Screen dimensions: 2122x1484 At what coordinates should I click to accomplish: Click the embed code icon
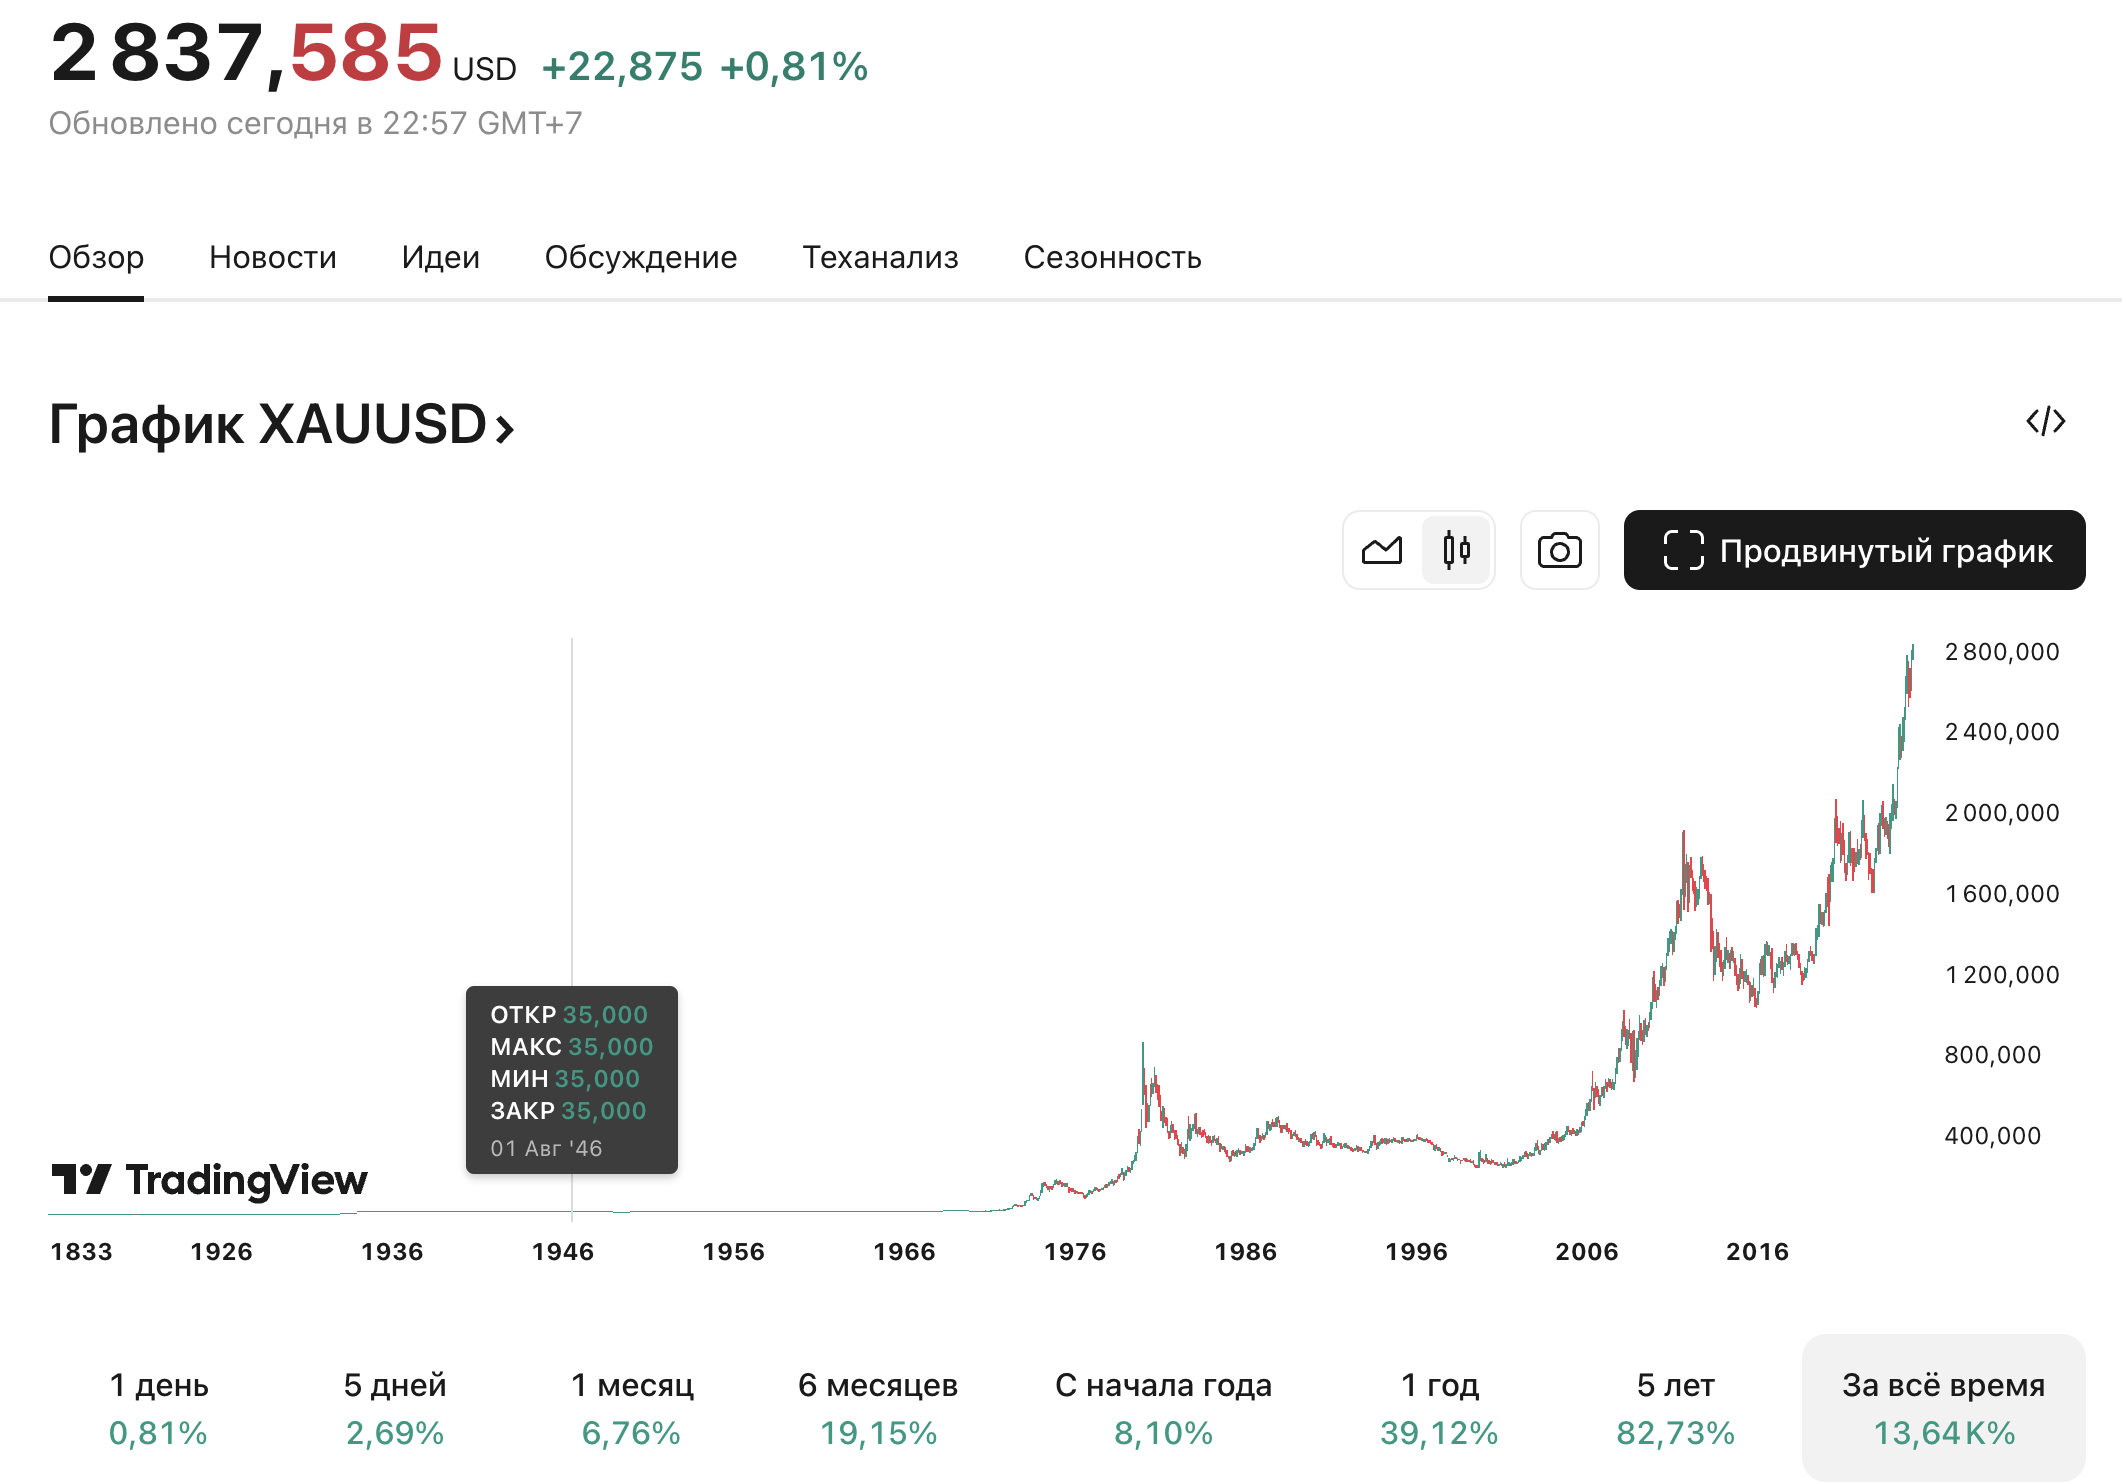pos(2045,421)
